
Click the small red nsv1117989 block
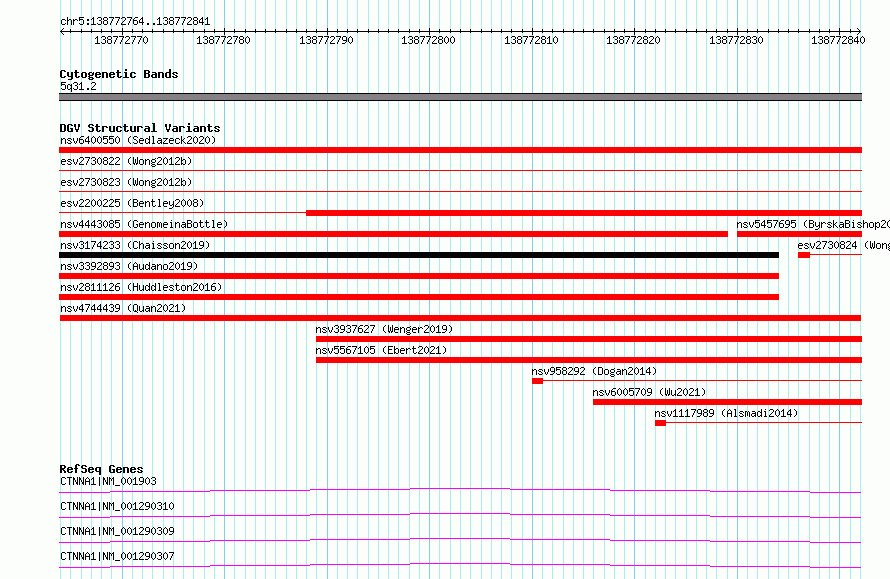660,423
